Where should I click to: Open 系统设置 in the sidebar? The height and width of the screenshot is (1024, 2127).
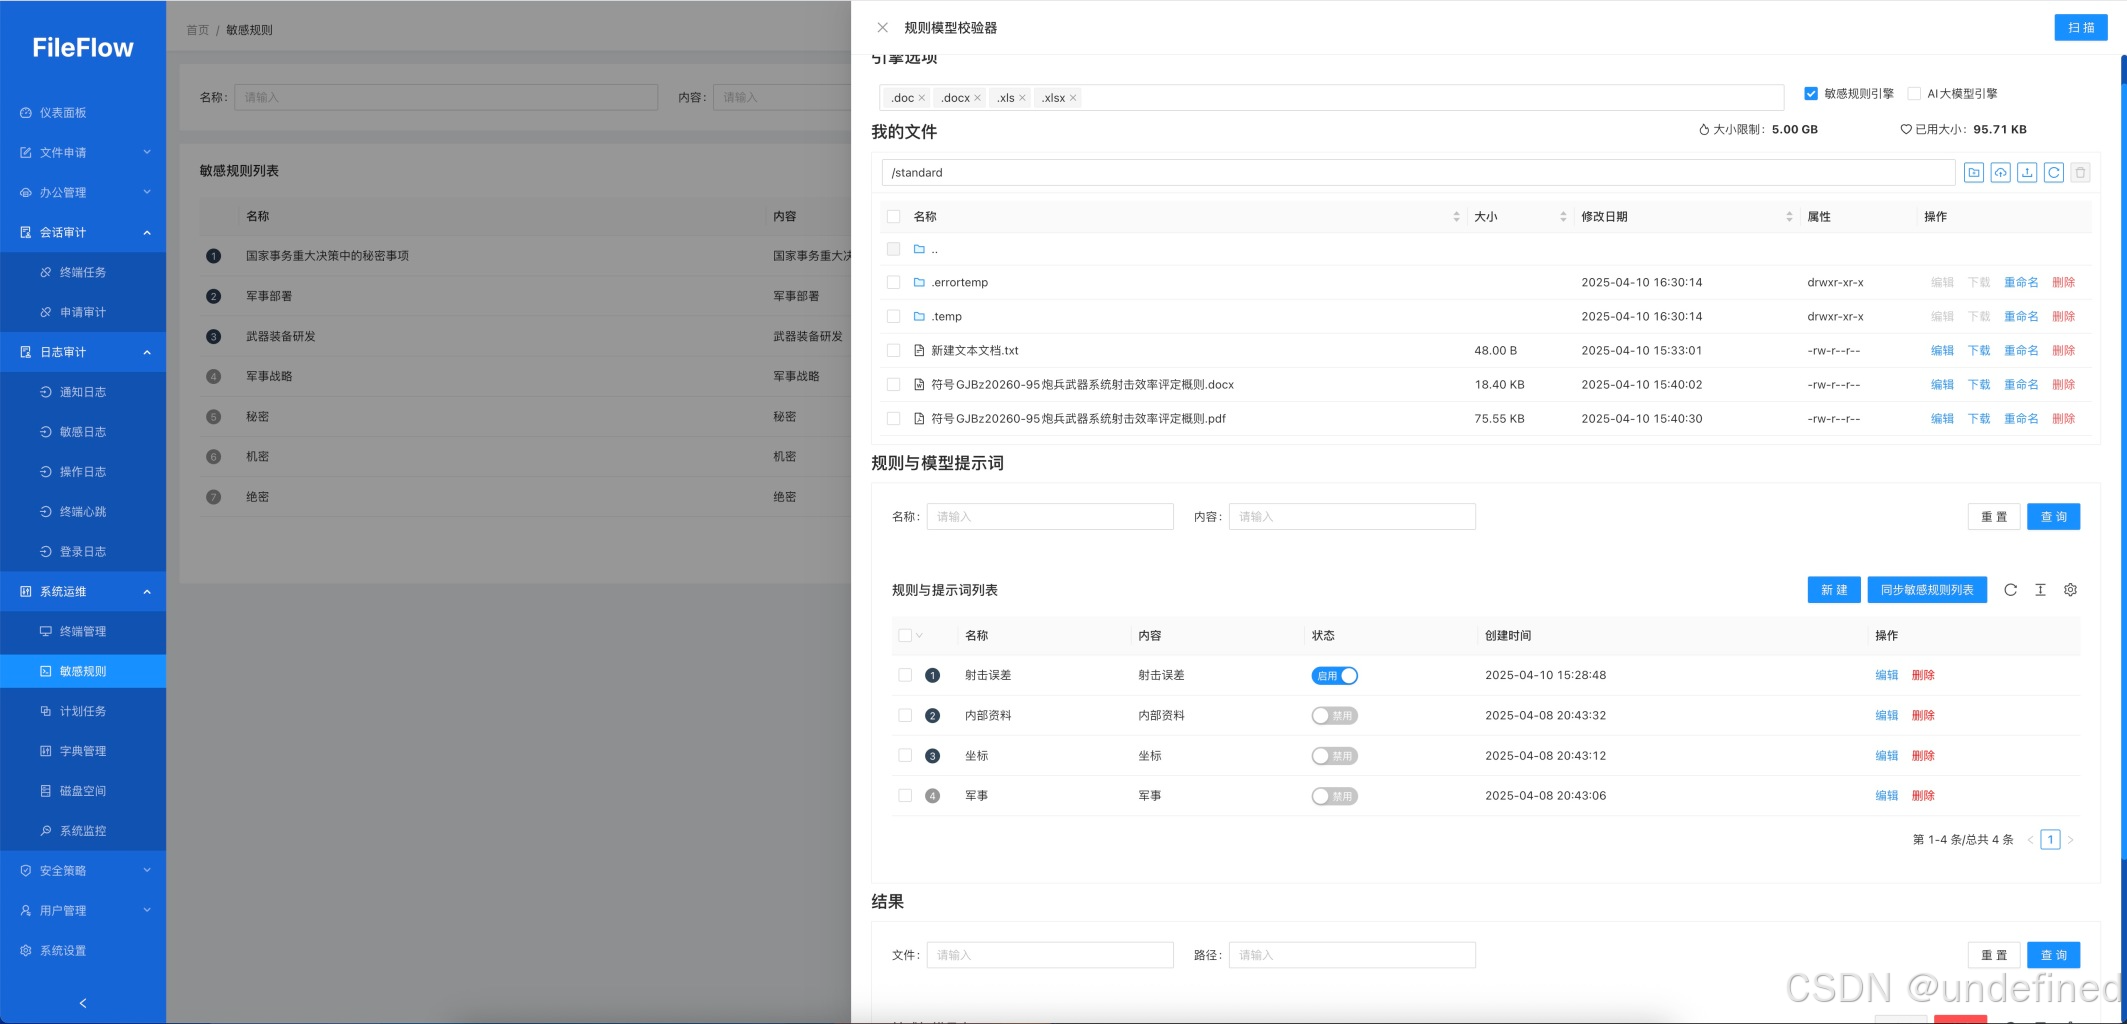83,951
